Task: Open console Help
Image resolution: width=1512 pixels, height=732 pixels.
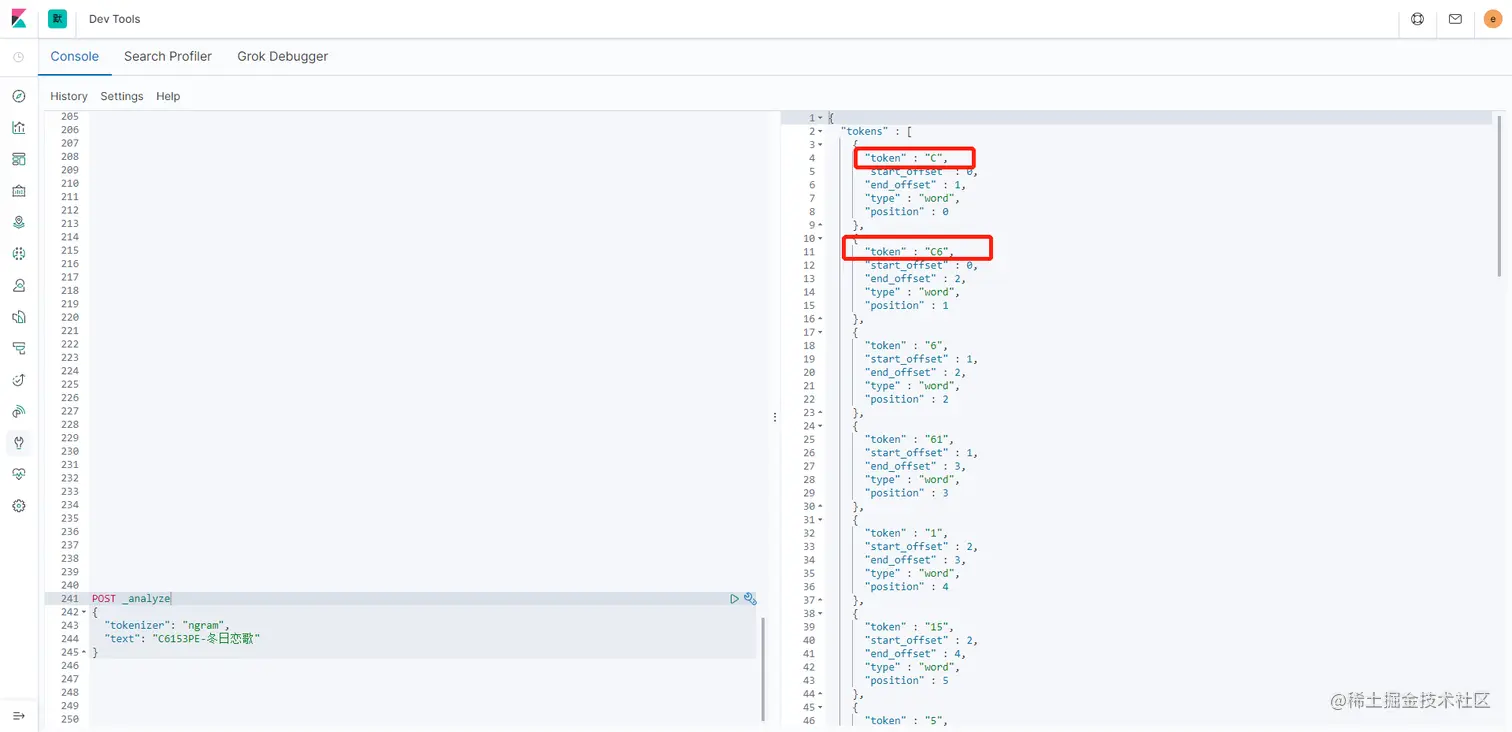Action: pos(168,96)
